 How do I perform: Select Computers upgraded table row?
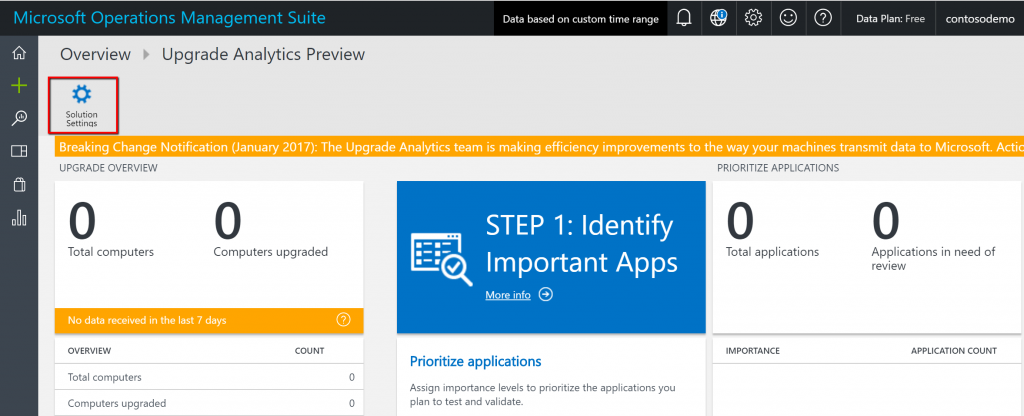(x=209, y=403)
